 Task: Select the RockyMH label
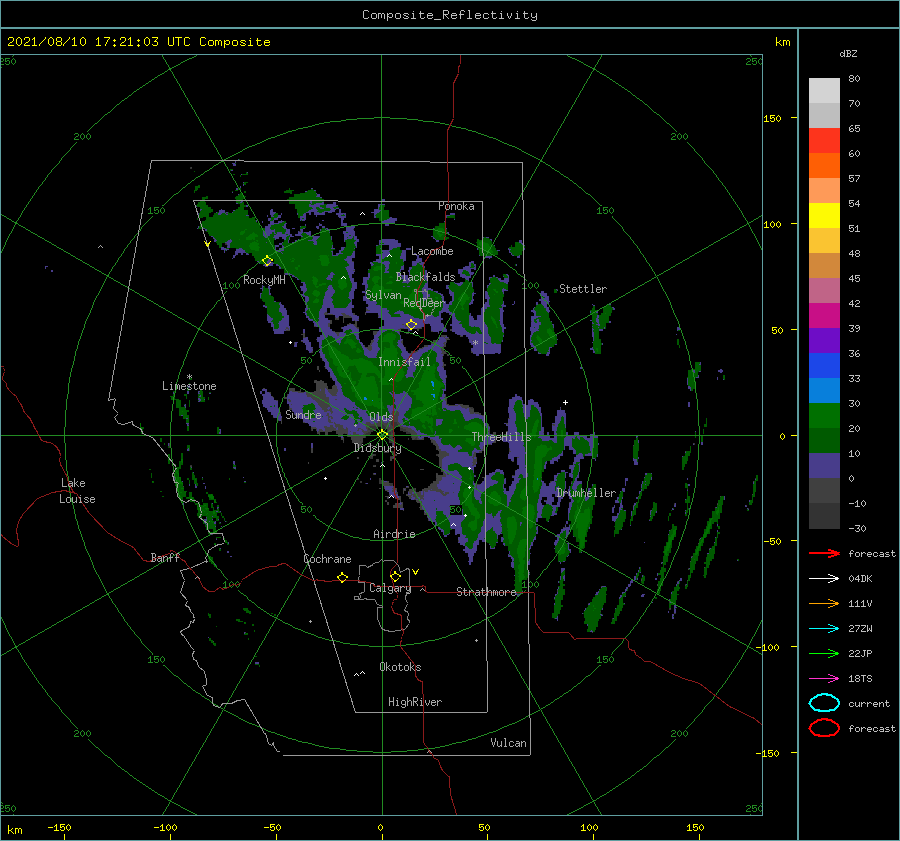tap(264, 280)
